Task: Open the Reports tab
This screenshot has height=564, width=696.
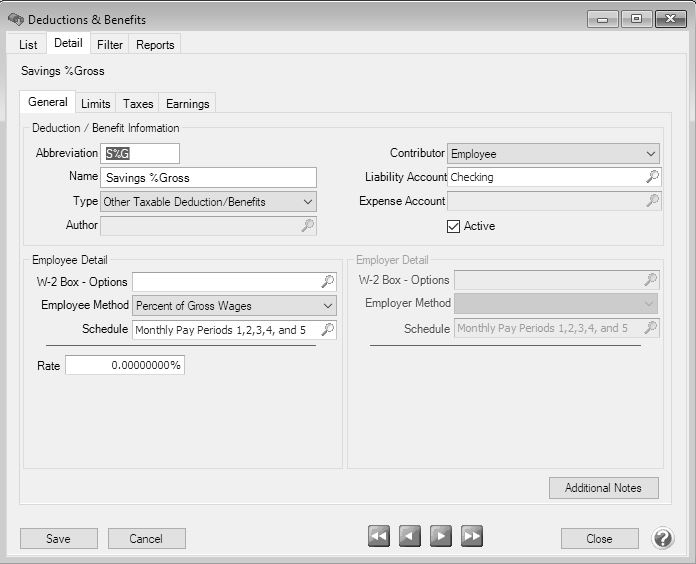Action: (x=155, y=45)
